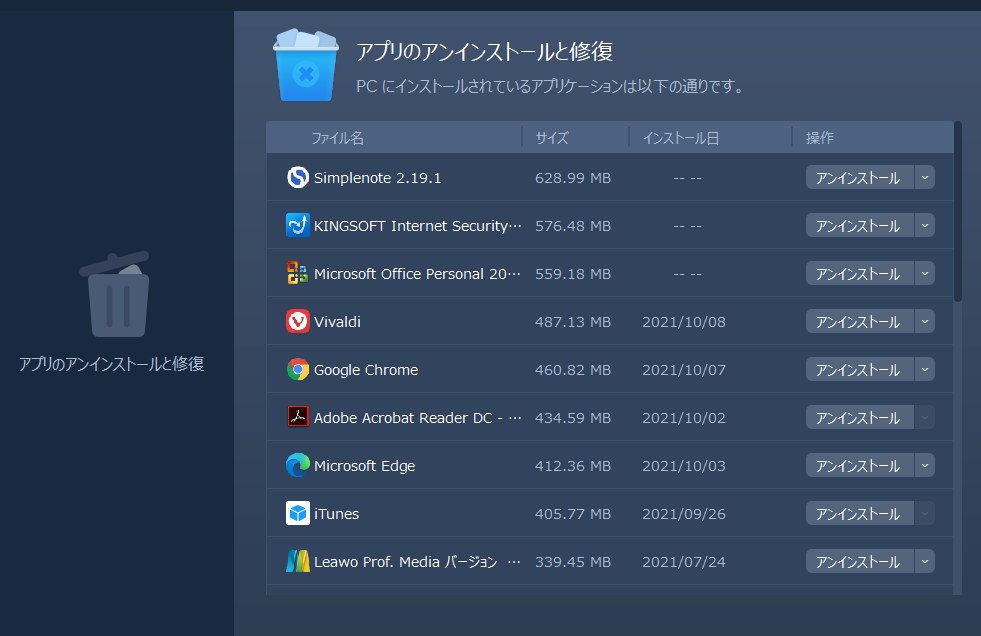Expand uninstall options for Microsoft Edge

pyautogui.click(x=925, y=465)
